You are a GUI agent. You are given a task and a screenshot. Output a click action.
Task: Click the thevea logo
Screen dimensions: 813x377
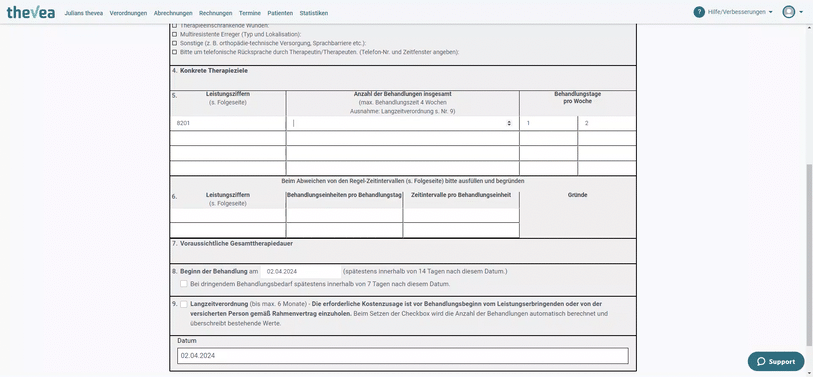31,12
